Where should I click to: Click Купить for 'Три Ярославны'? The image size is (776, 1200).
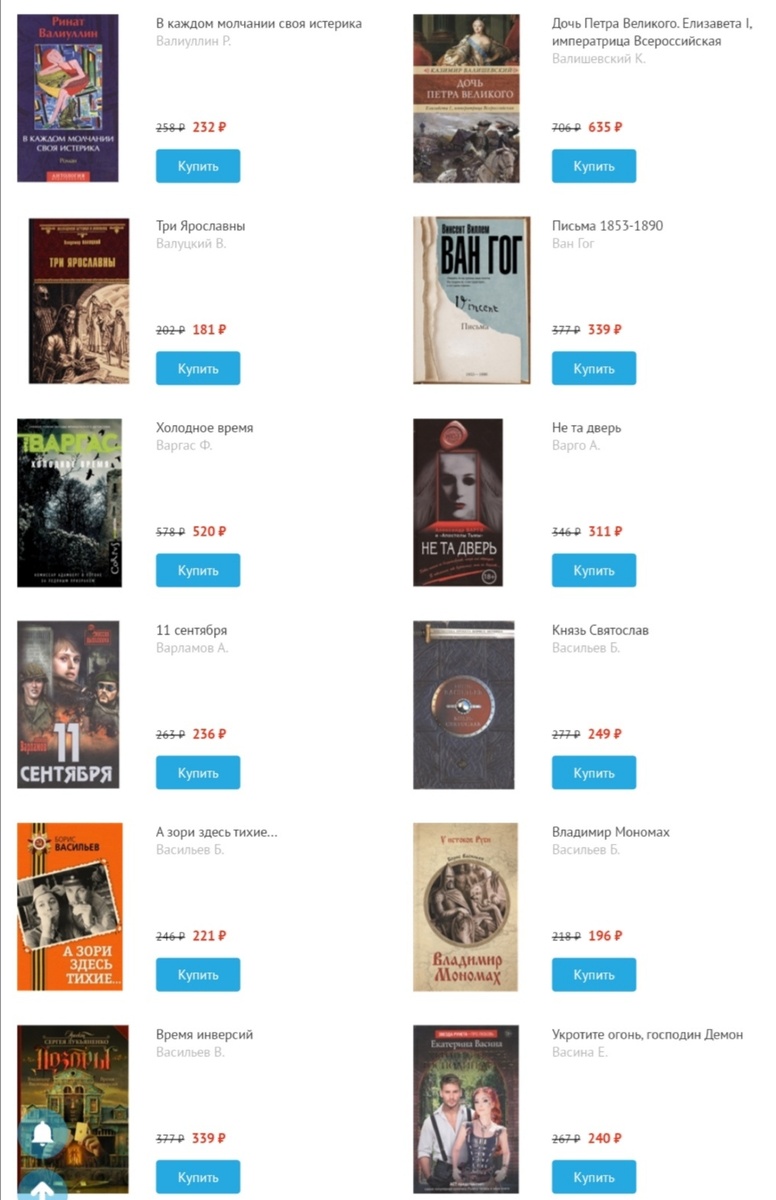click(198, 368)
